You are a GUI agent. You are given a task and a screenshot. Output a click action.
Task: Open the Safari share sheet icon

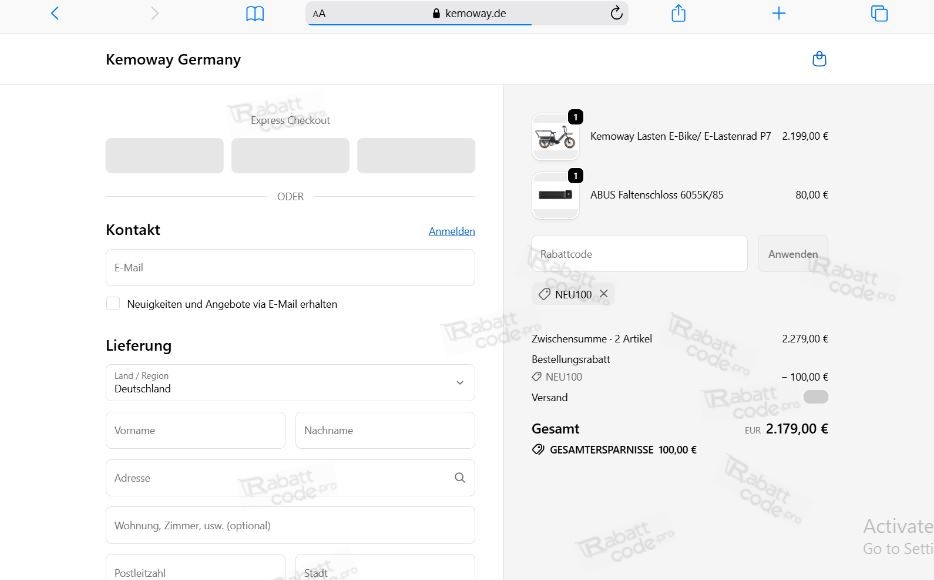678,13
